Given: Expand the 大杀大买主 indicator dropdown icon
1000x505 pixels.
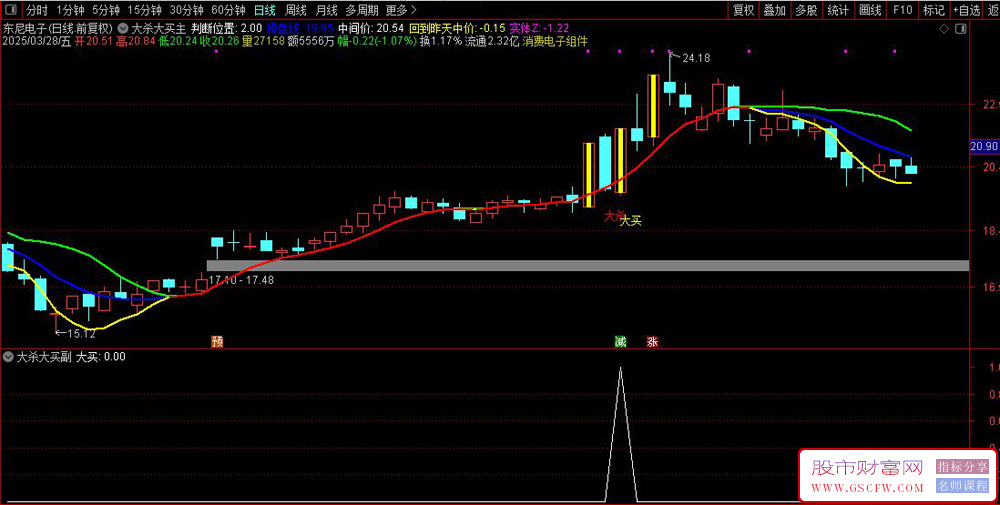Looking at the screenshot, I should click(122, 28).
